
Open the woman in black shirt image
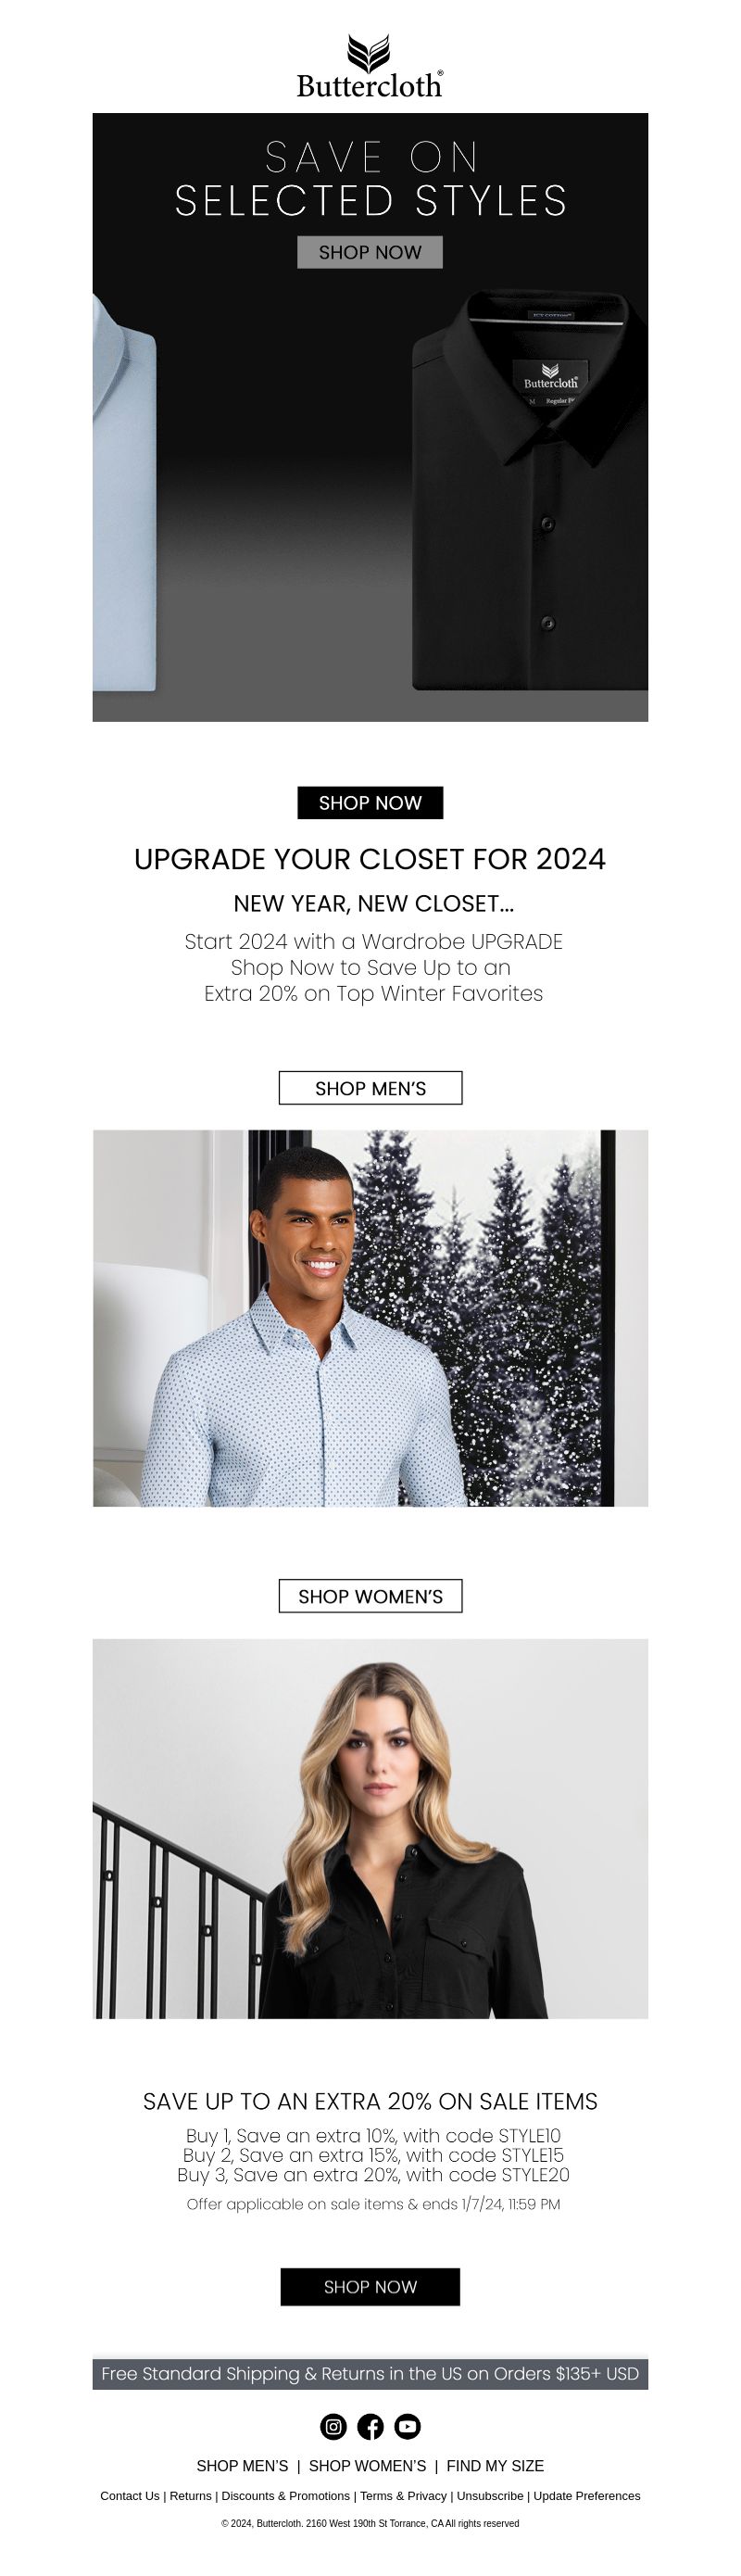pyautogui.click(x=370, y=1828)
